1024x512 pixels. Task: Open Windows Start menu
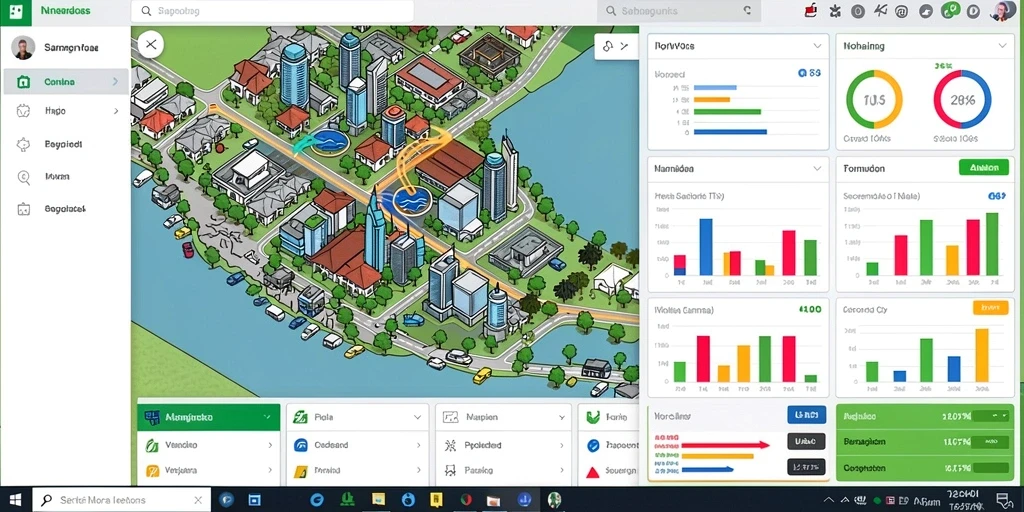[x=15, y=500]
